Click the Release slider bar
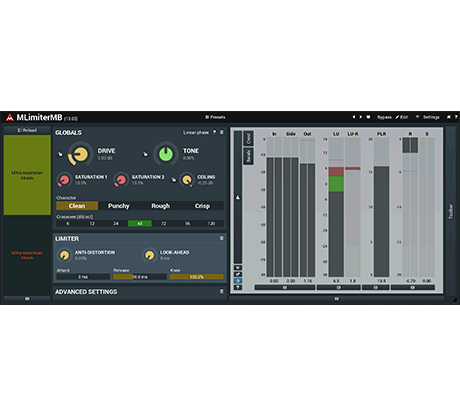This screenshot has width=460, height=416. 140,277
